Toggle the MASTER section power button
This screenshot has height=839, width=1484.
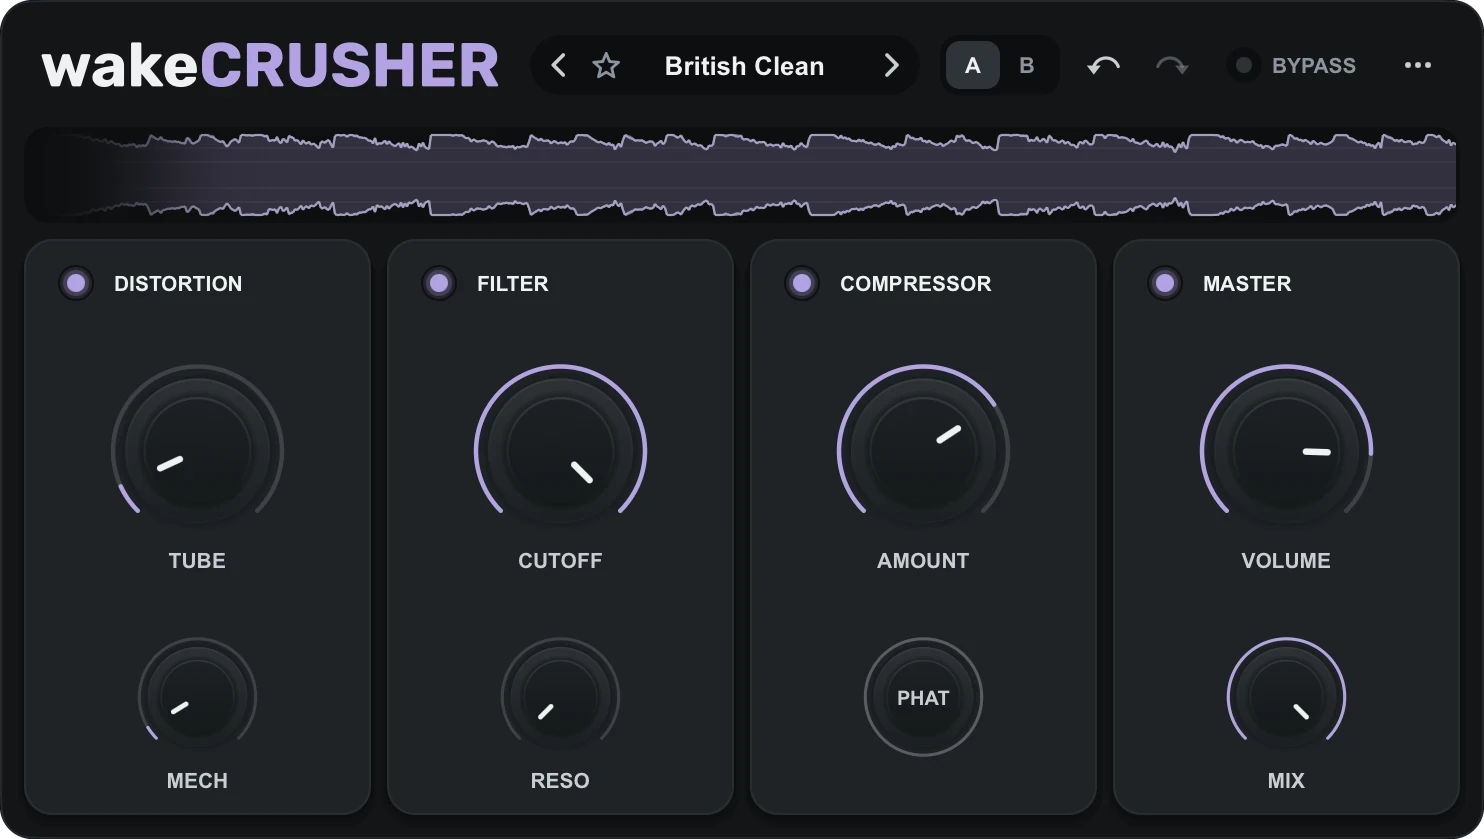tap(1165, 283)
